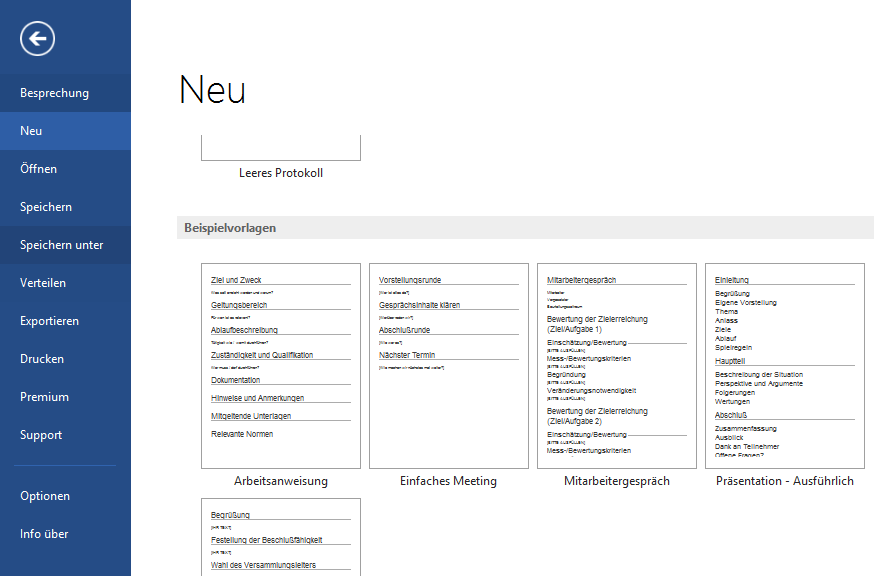The height and width of the screenshot is (576, 886).
Task: Click the back arrow button
Action: click(x=37, y=39)
